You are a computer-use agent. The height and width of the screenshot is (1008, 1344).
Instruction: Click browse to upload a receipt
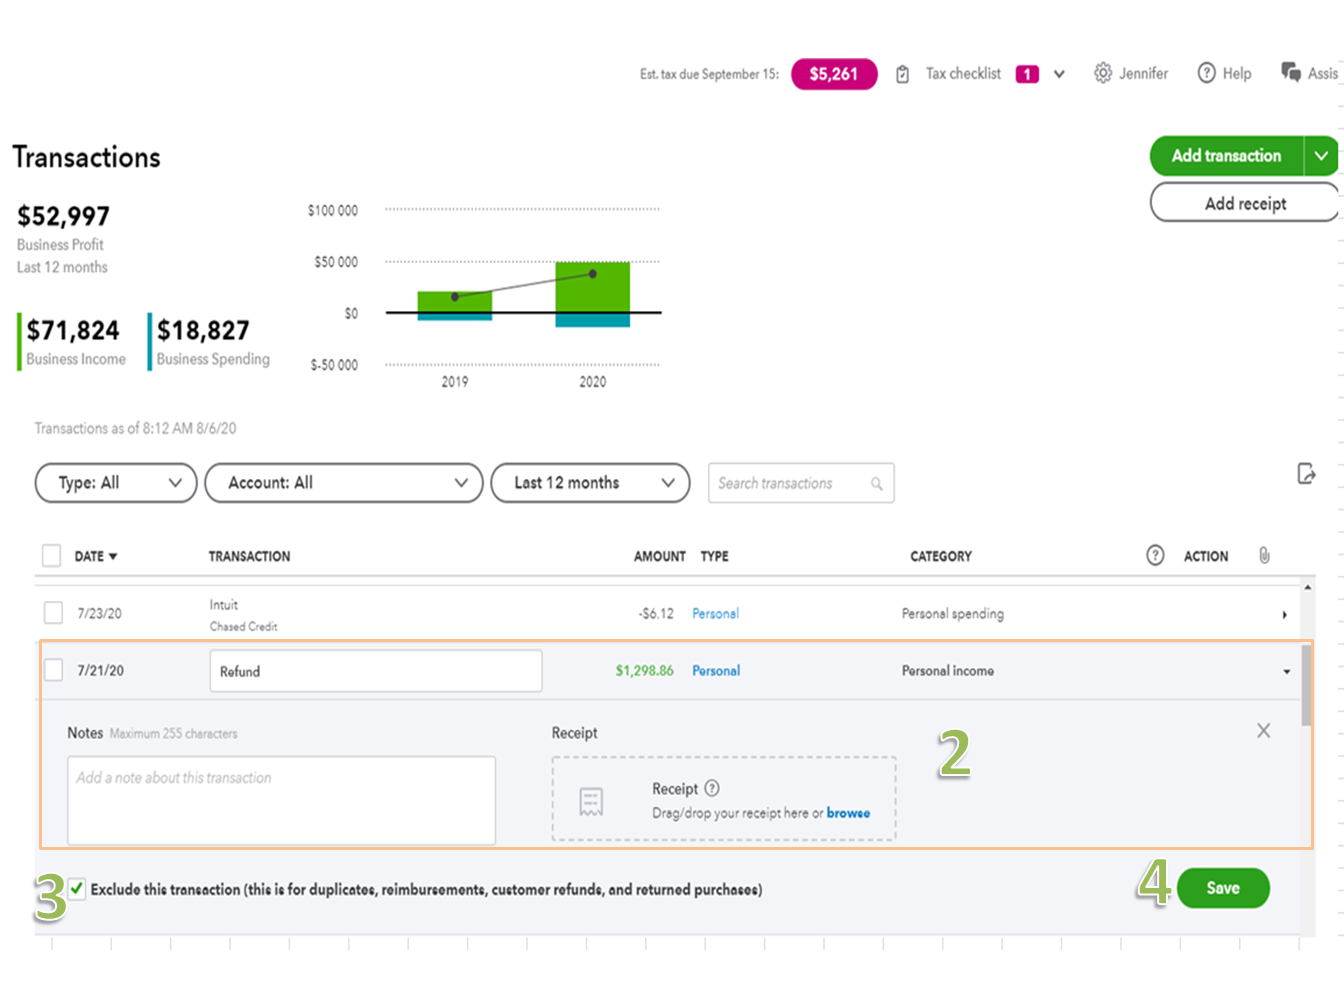848,813
